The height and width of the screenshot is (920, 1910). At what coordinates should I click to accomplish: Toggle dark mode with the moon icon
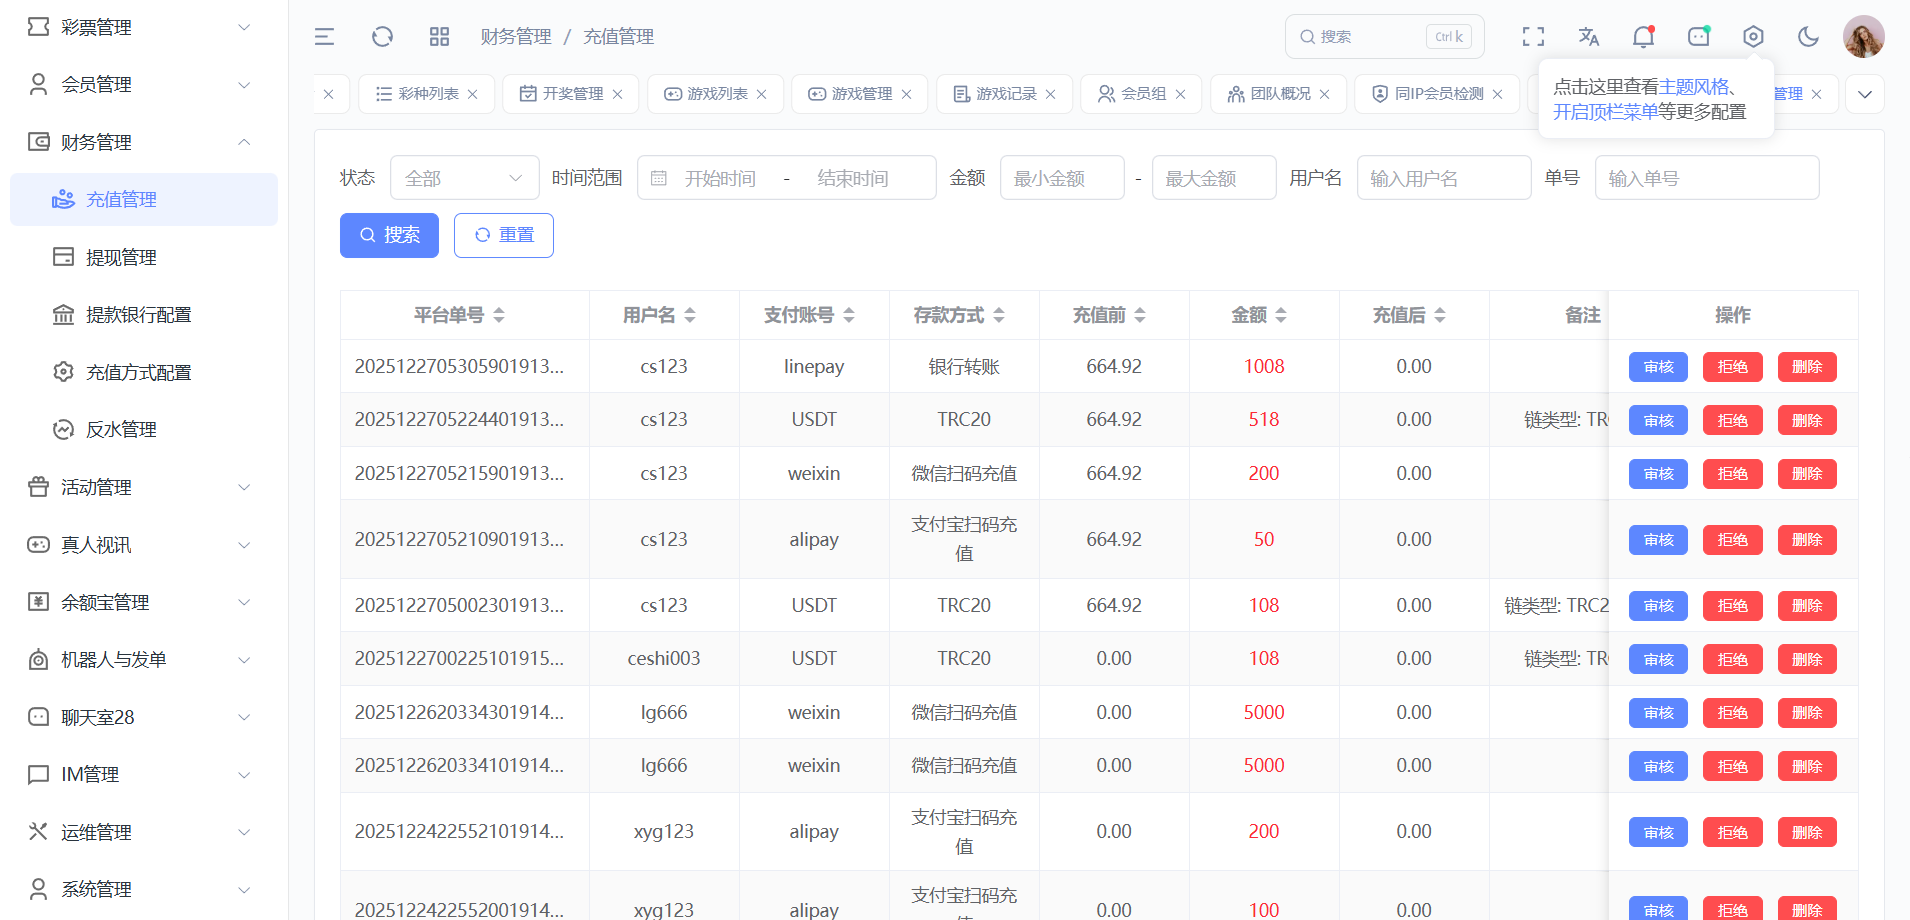(x=1808, y=37)
